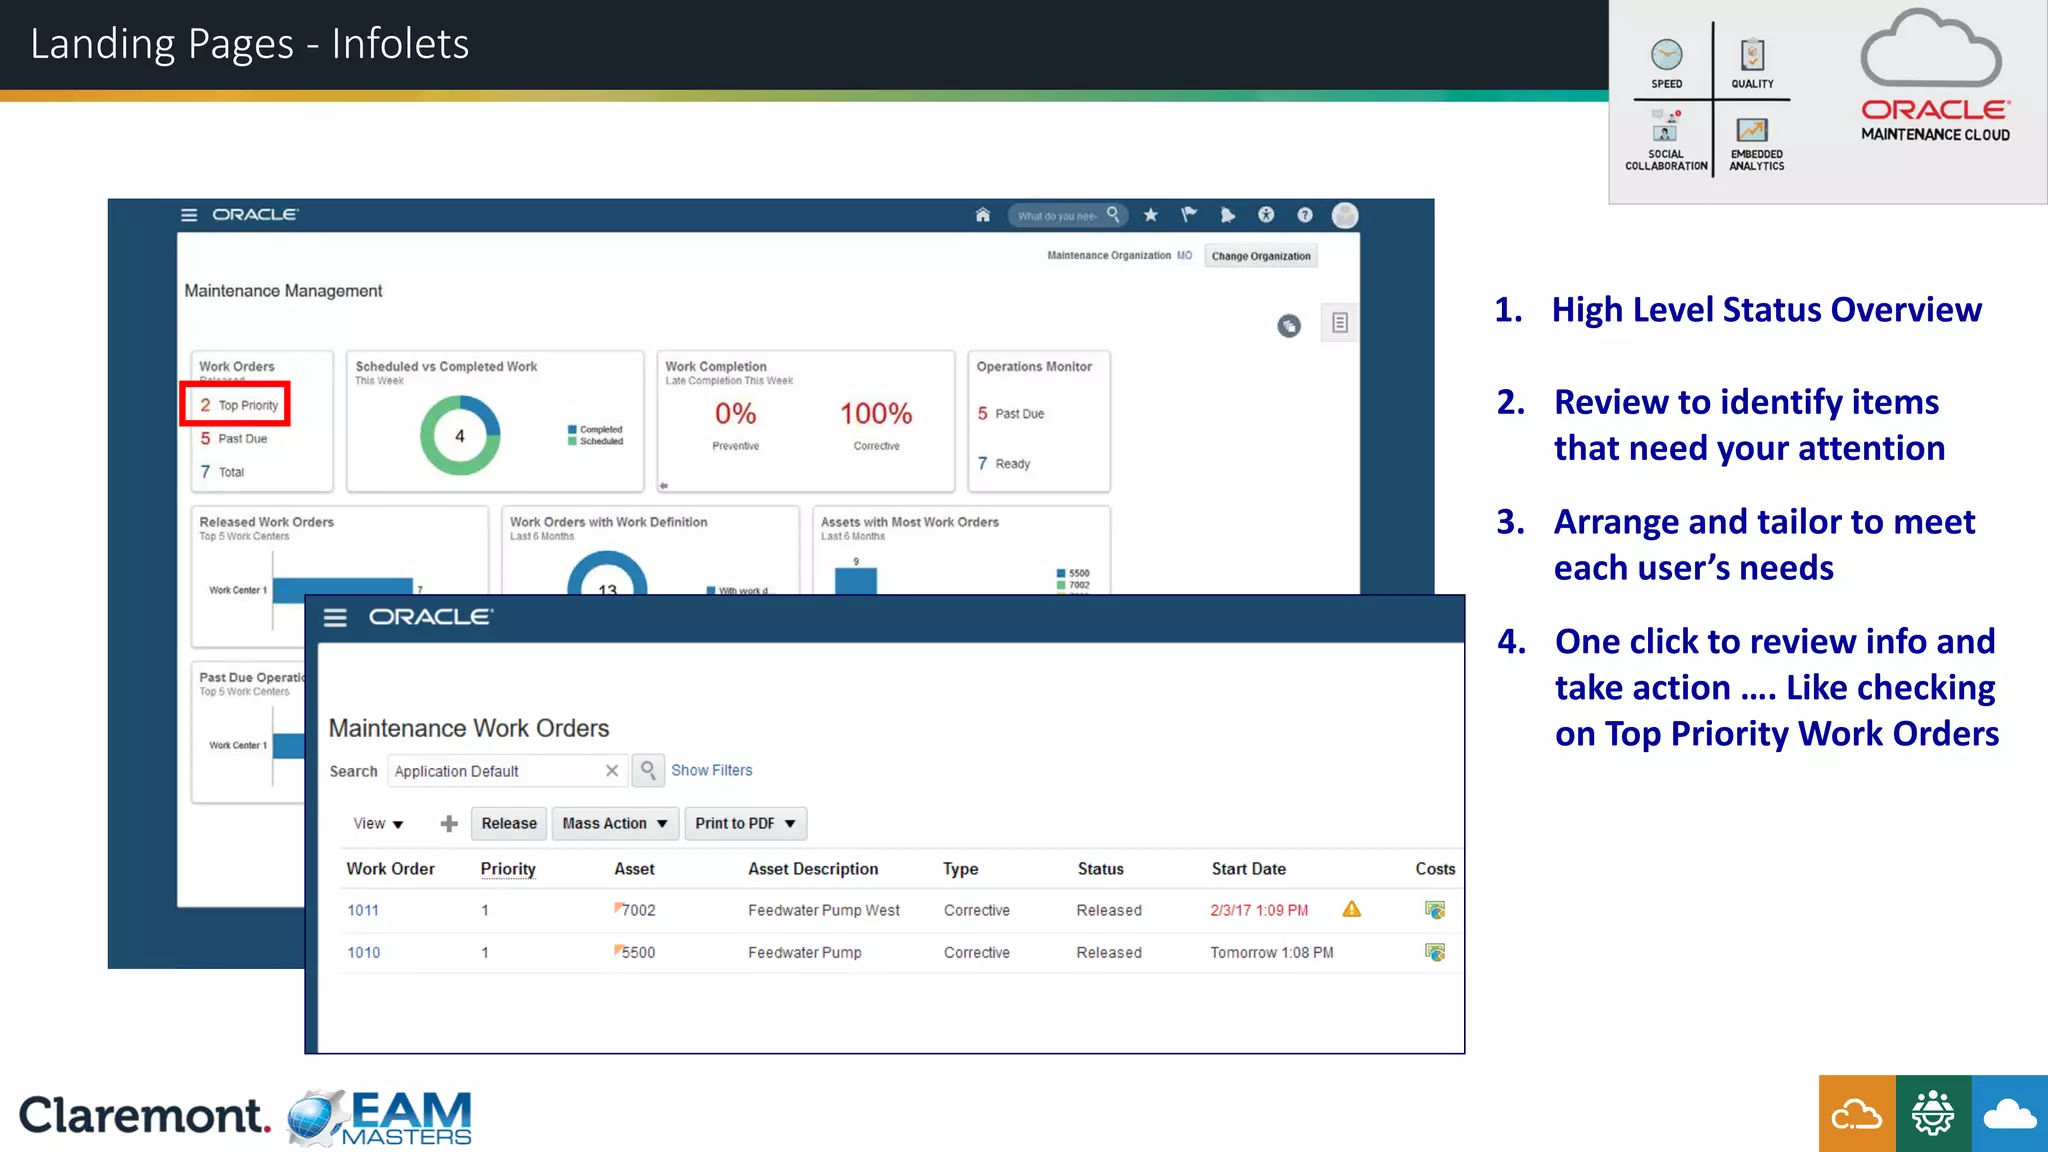Screen dimensions: 2048x1152
Task: Open the accessibility settings icon
Action: pyautogui.click(x=1266, y=215)
